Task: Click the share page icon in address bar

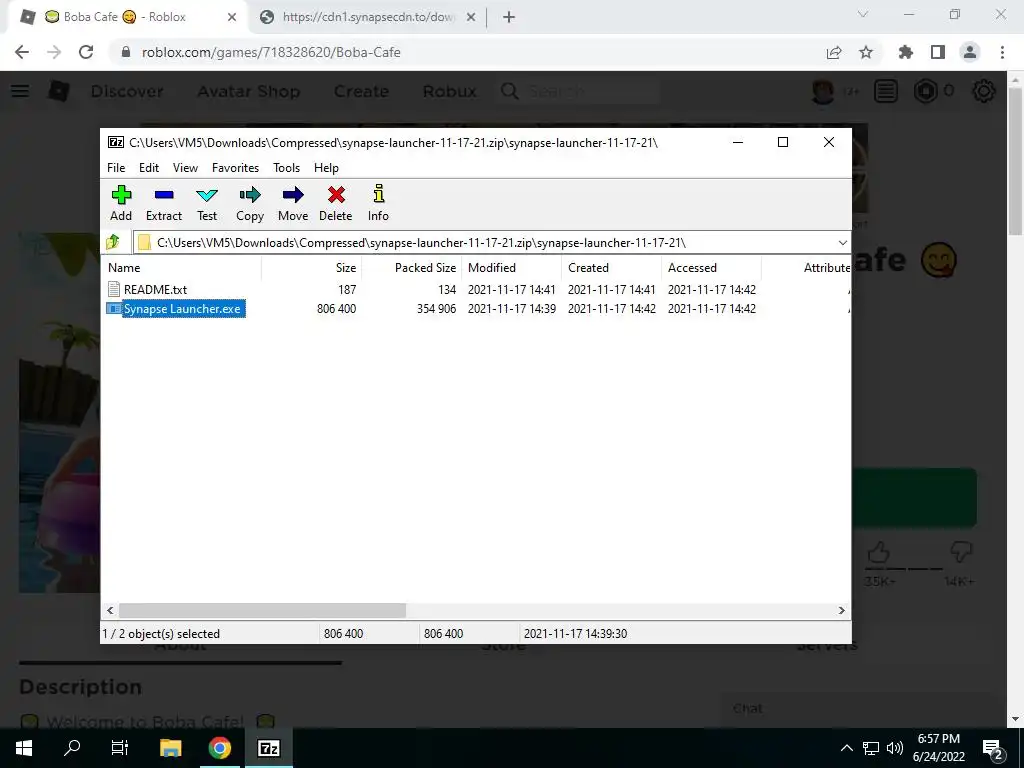Action: pos(834,52)
